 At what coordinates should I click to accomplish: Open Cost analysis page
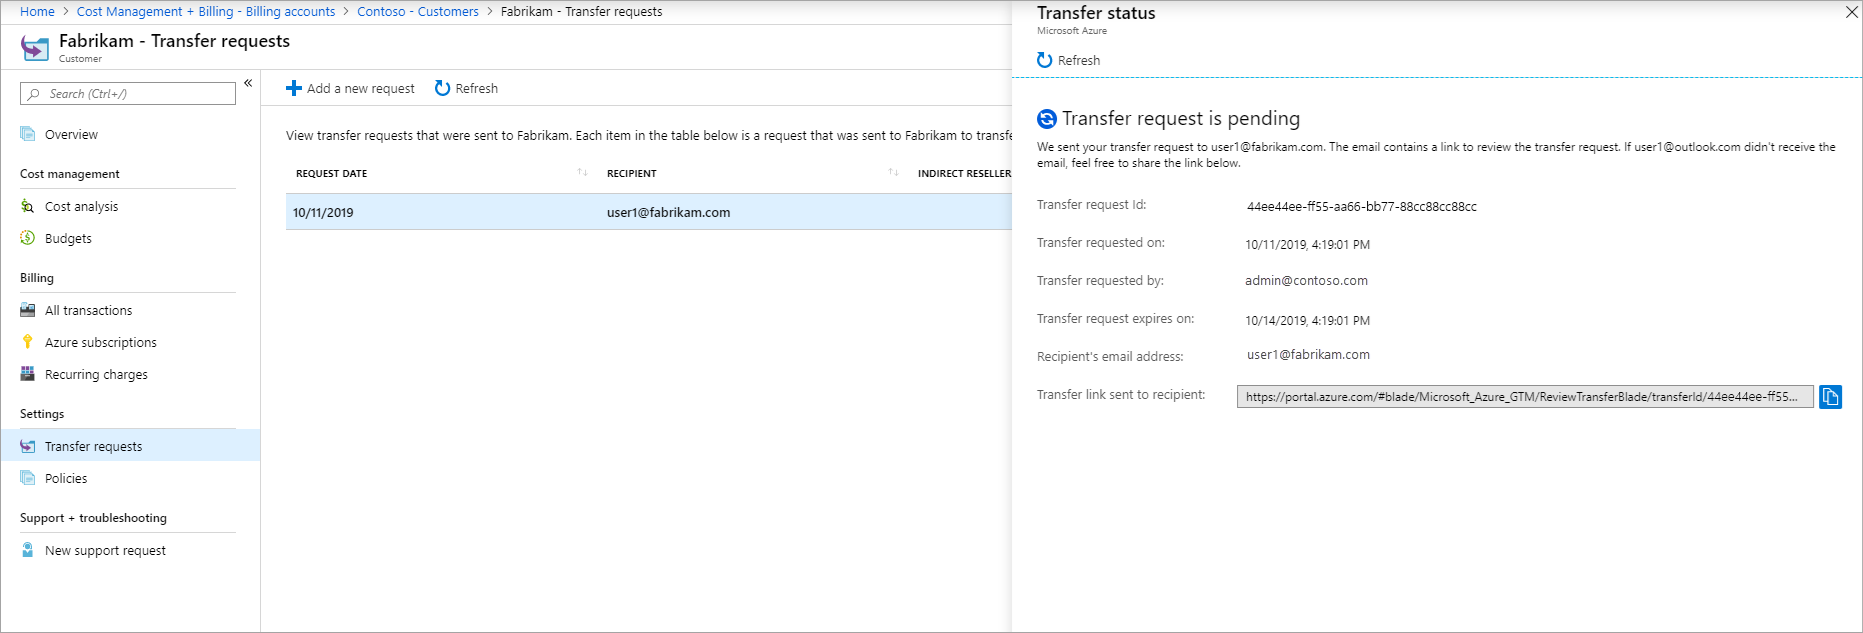(x=81, y=207)
